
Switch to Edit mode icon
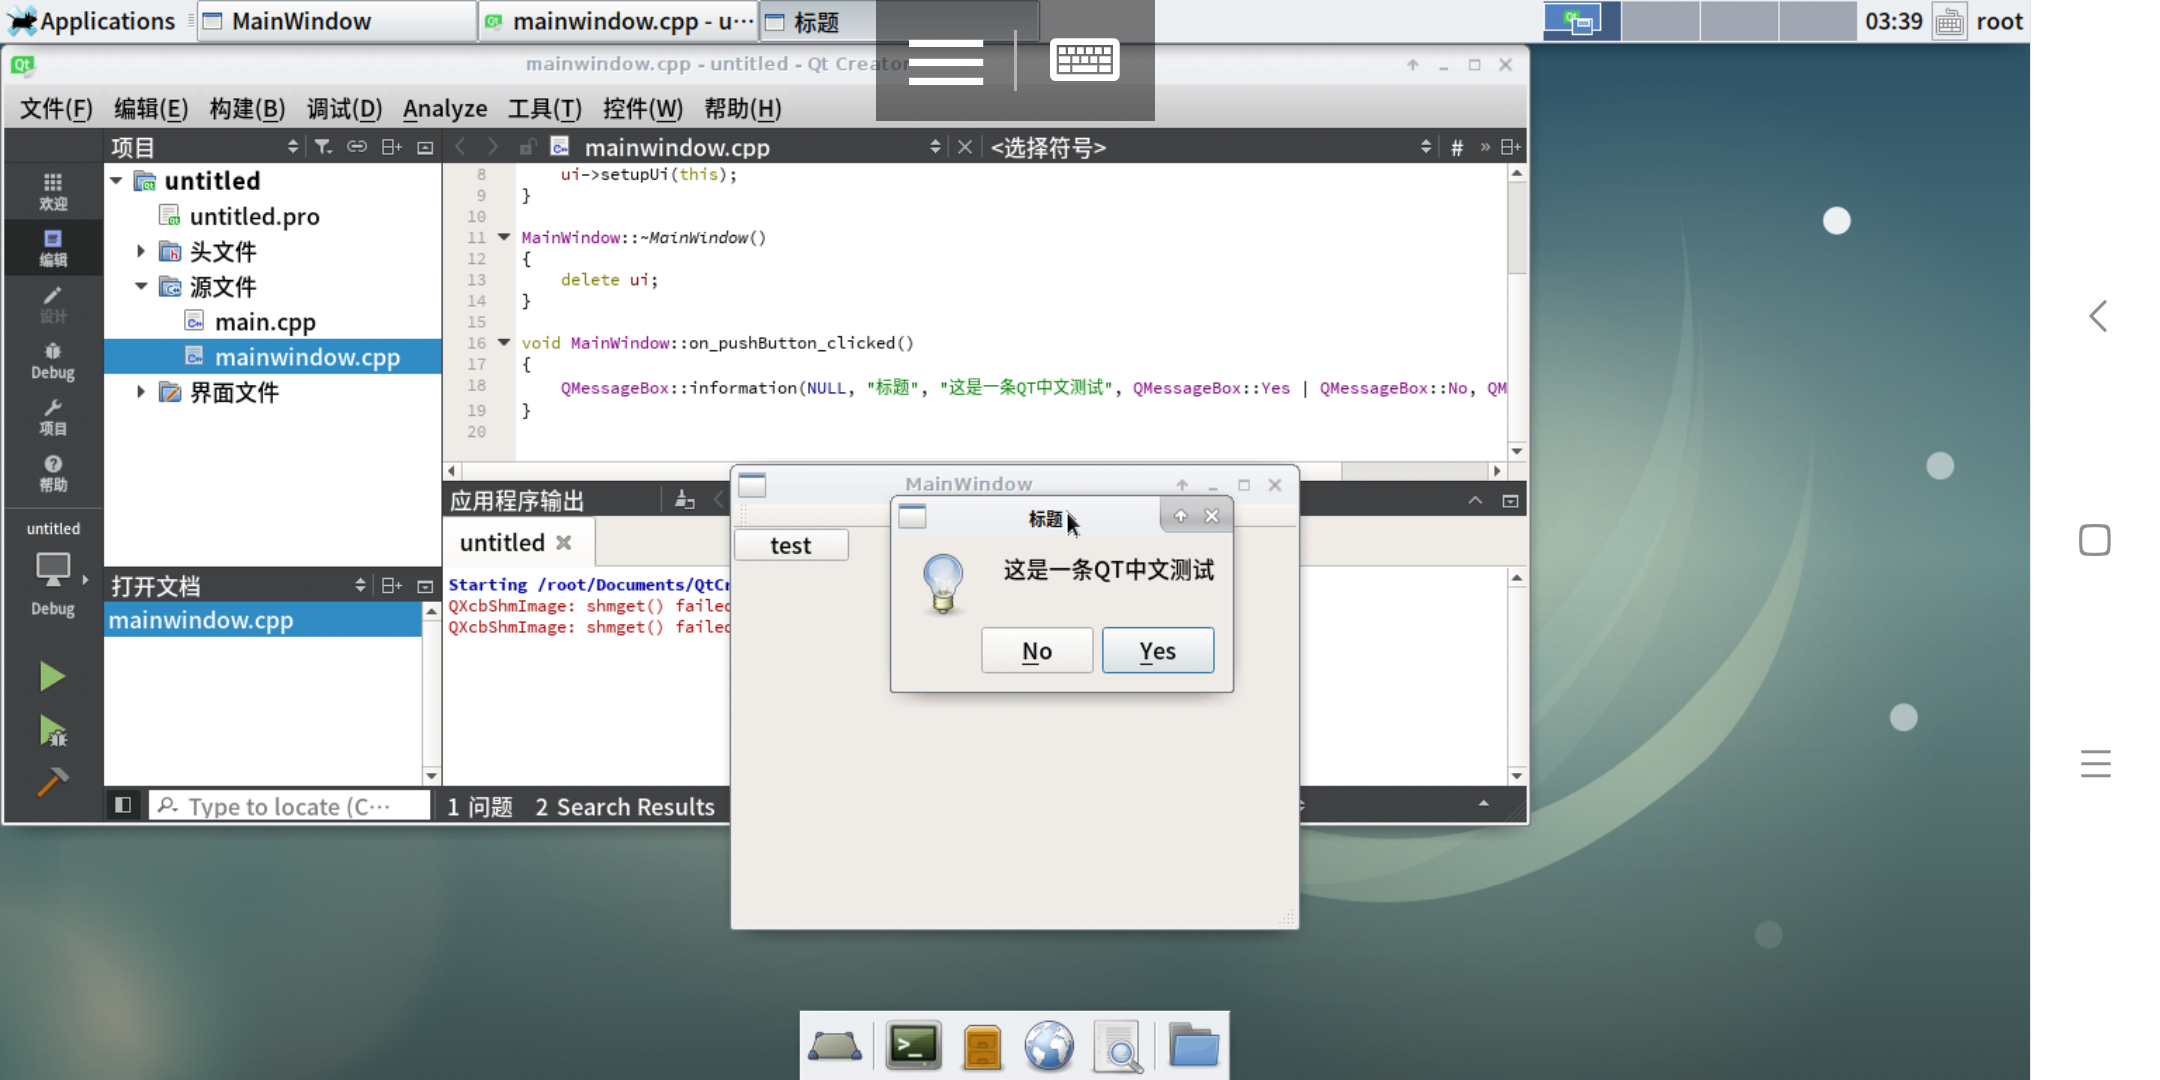[53, 247]
